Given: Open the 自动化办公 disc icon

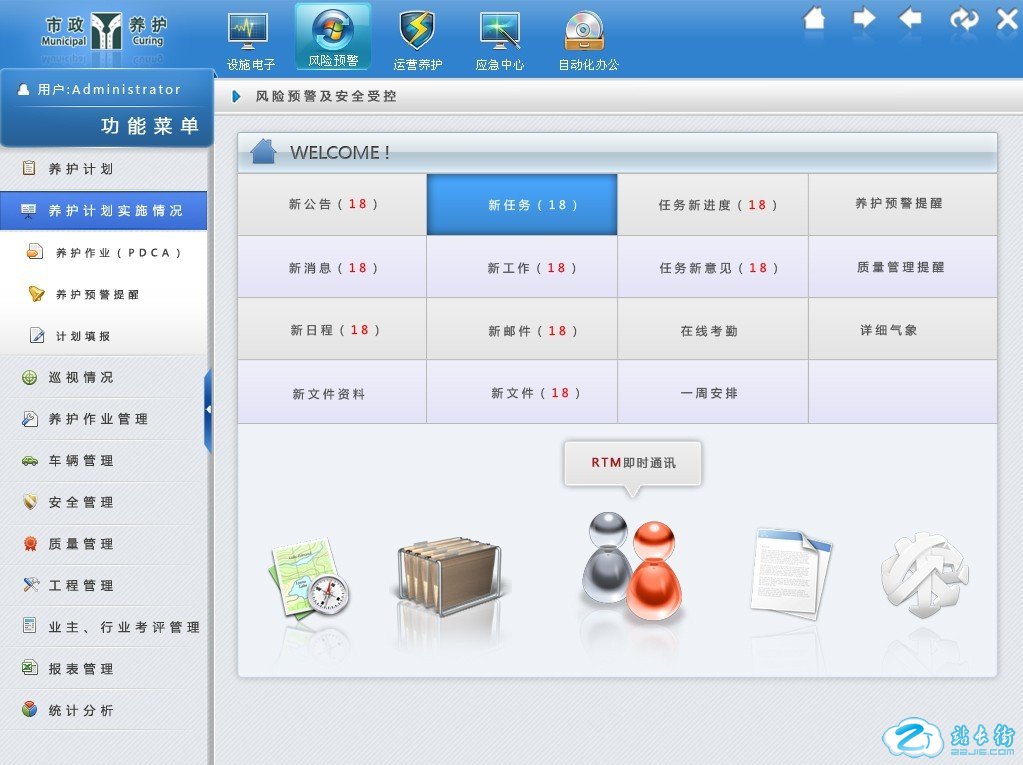Looking at the screenshot, I should pyautogui.click(x=584, y=33).
